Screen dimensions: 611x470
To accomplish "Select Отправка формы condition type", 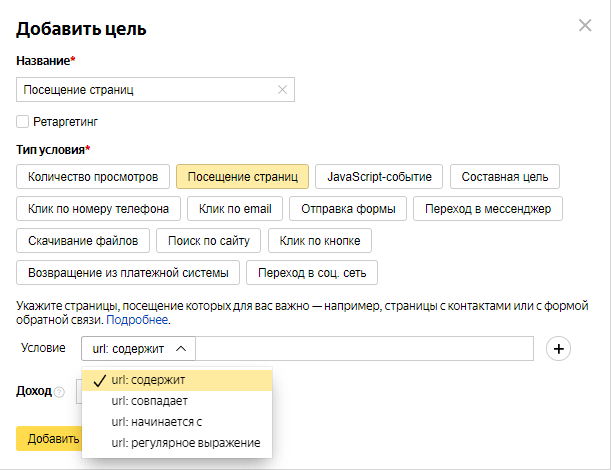I will [348, 209].
